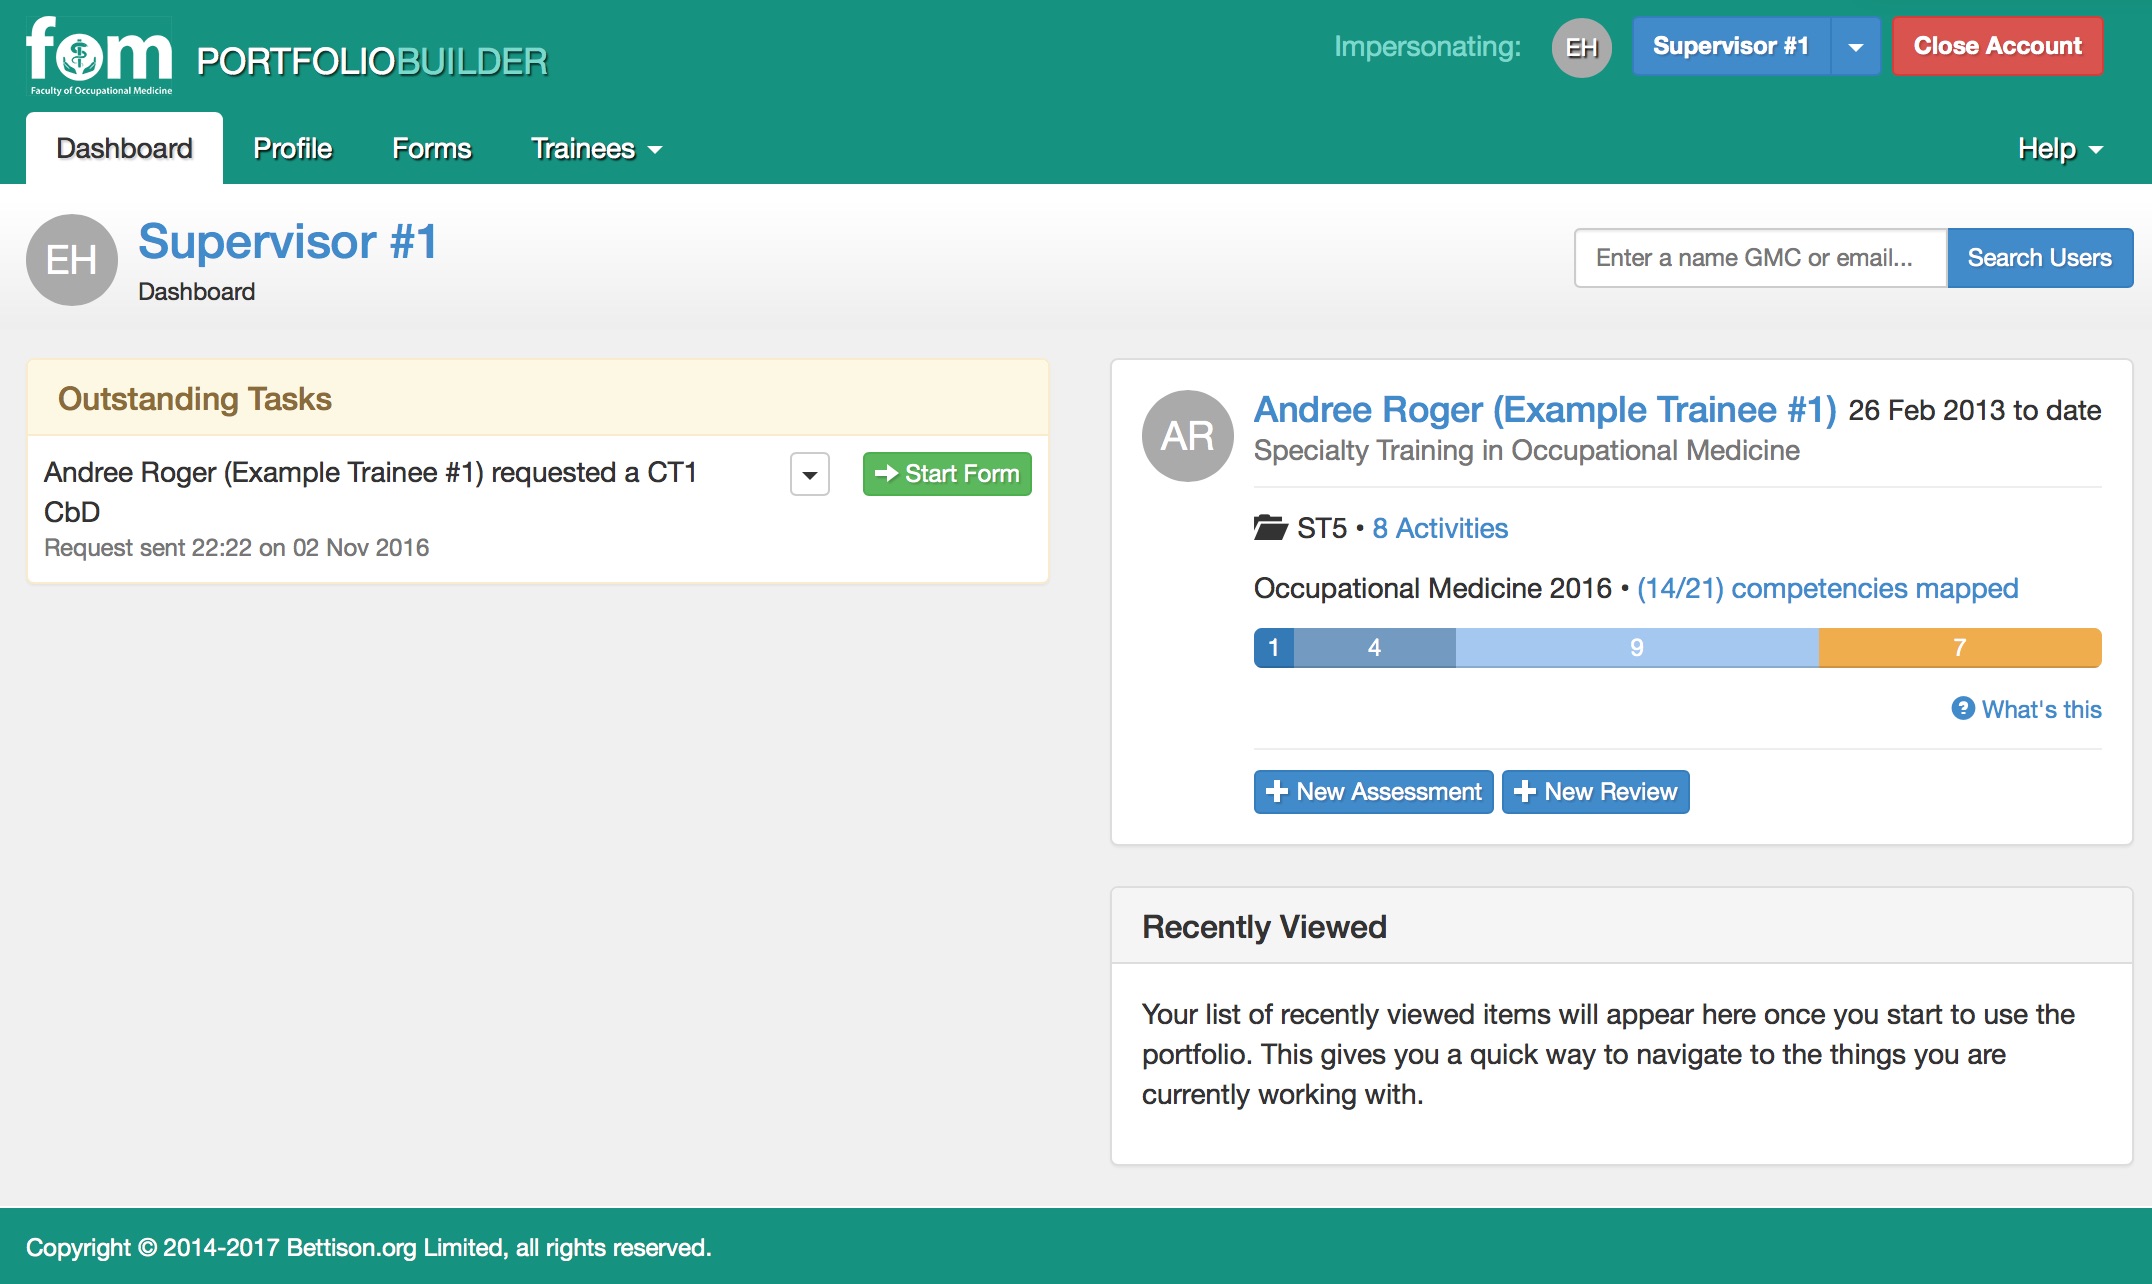The height and width of the screenshot is (1284, 2152).
Task: Click the Outstanding Tasks panel heading
Action: click(x=195, y=399)
